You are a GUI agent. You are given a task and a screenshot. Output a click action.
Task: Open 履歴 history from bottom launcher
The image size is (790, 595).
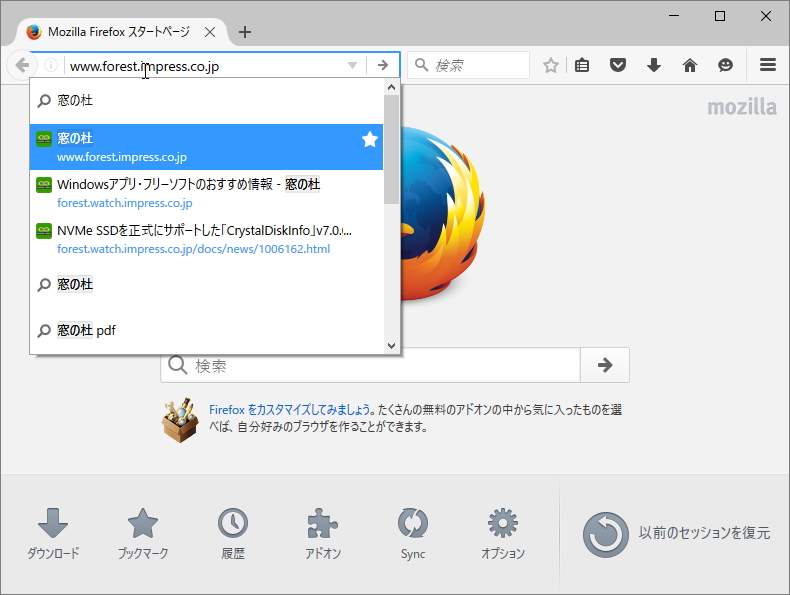[x=233, y=534]
